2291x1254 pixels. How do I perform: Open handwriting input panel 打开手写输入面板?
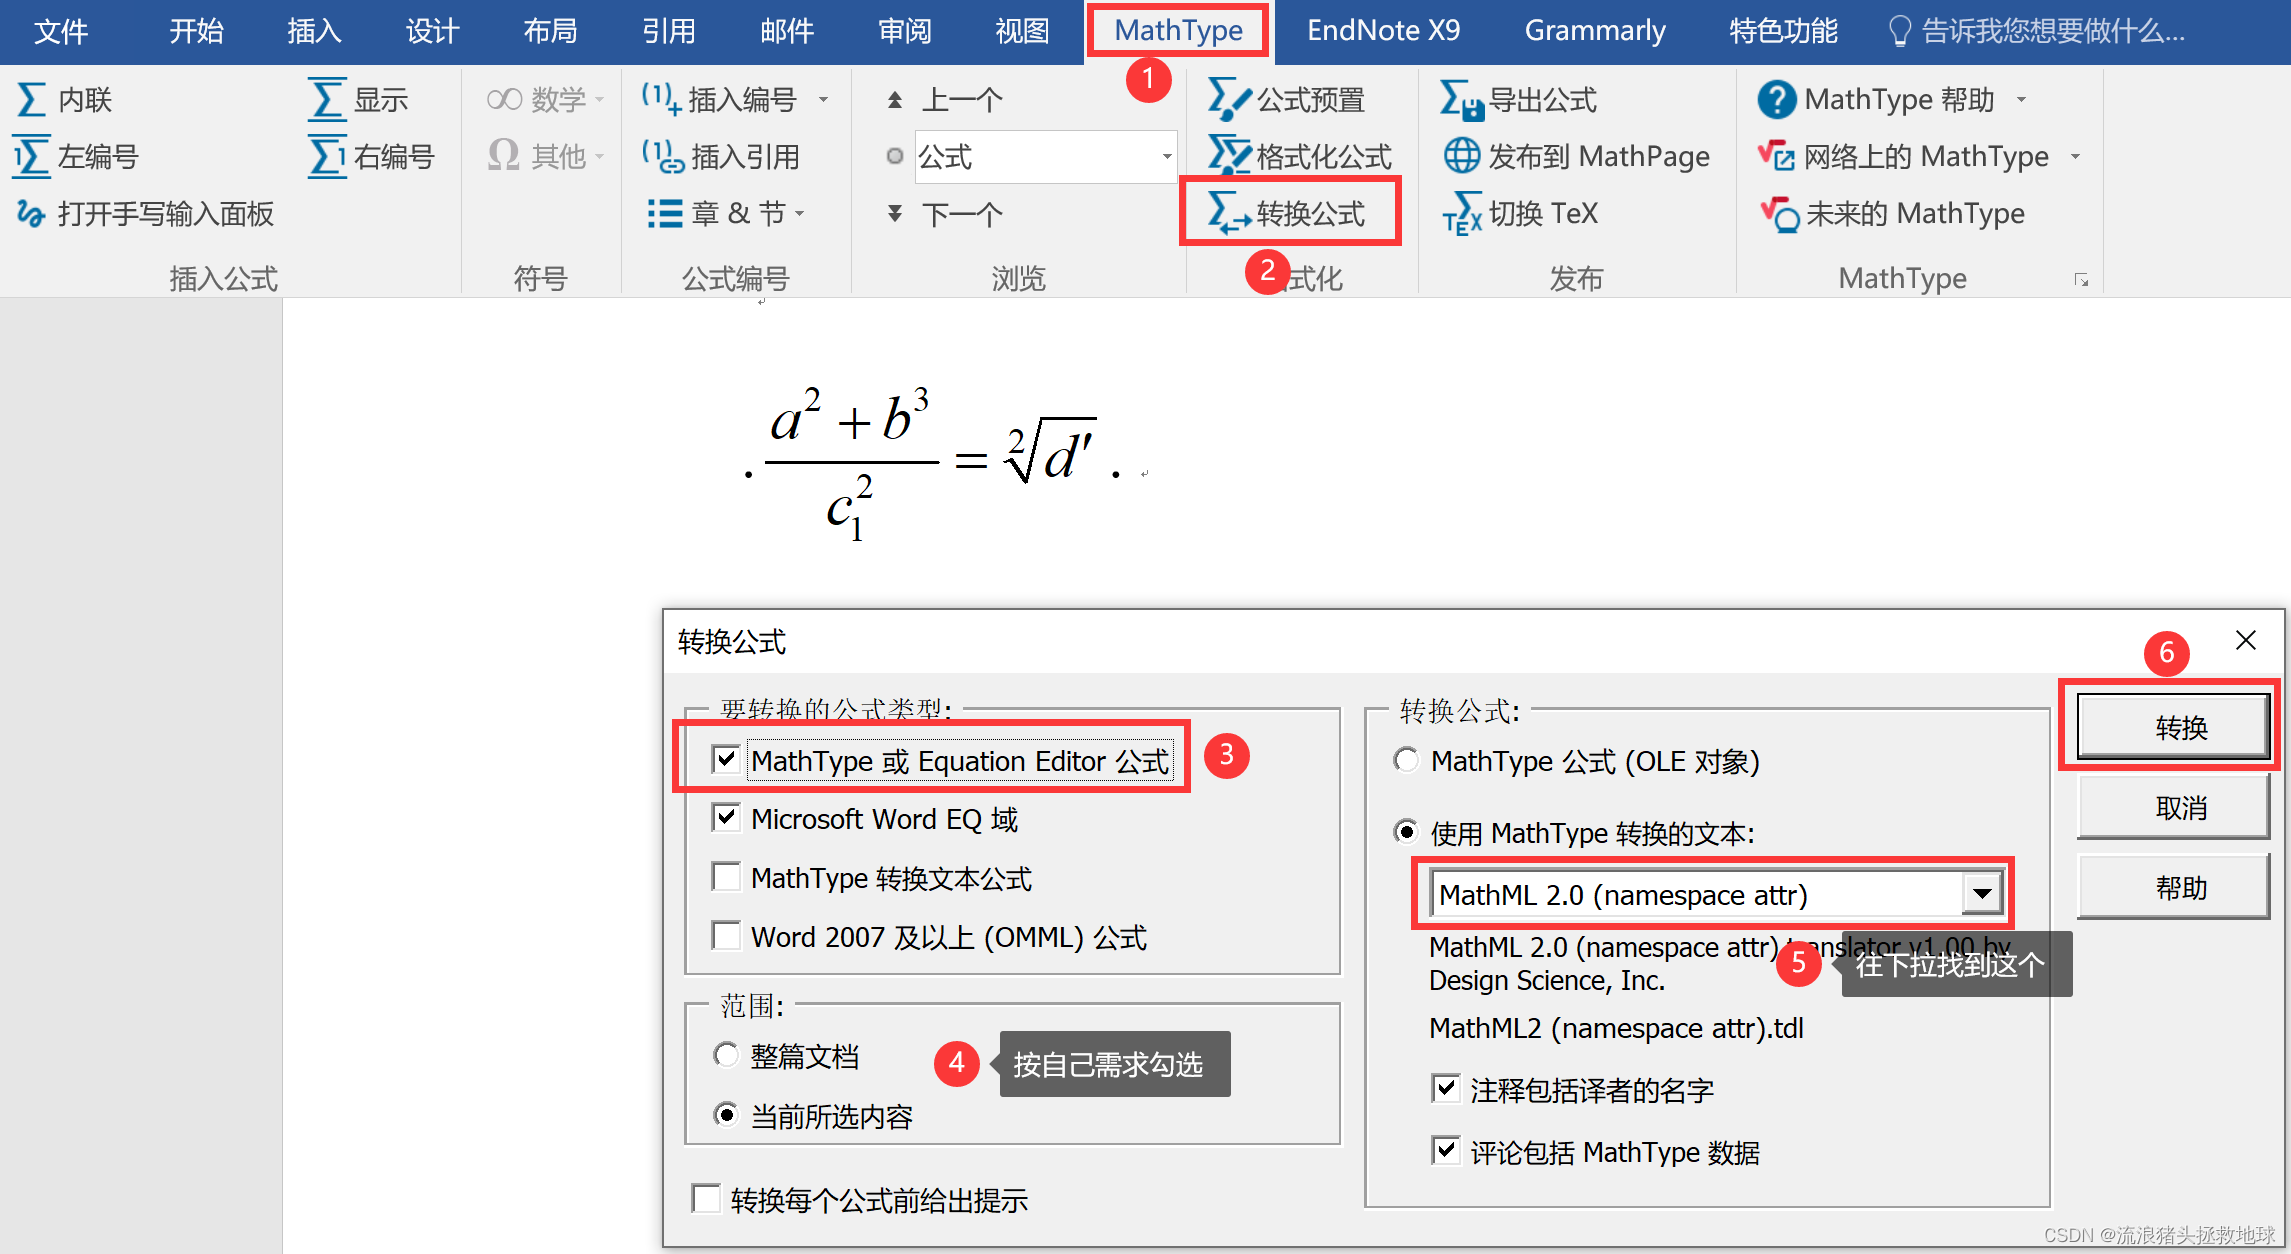(145, 213)
